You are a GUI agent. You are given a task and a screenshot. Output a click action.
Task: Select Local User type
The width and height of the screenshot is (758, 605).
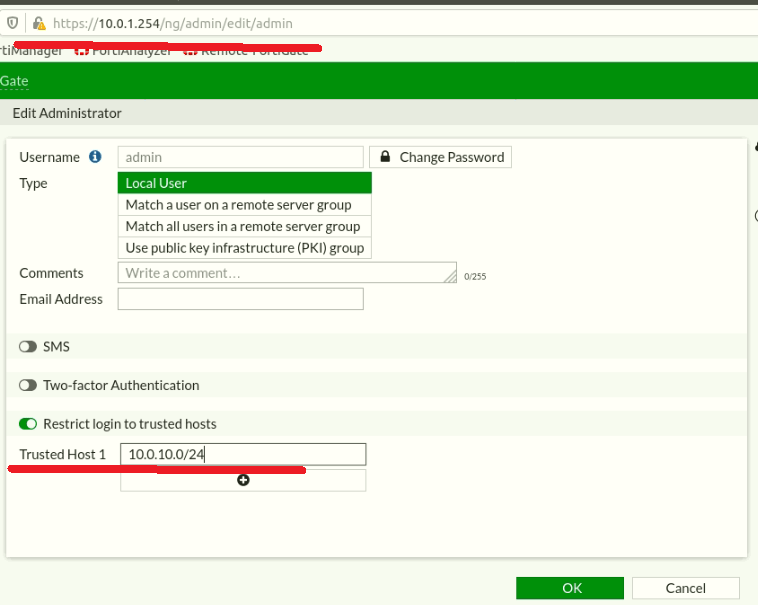click(x=245, y=183)
